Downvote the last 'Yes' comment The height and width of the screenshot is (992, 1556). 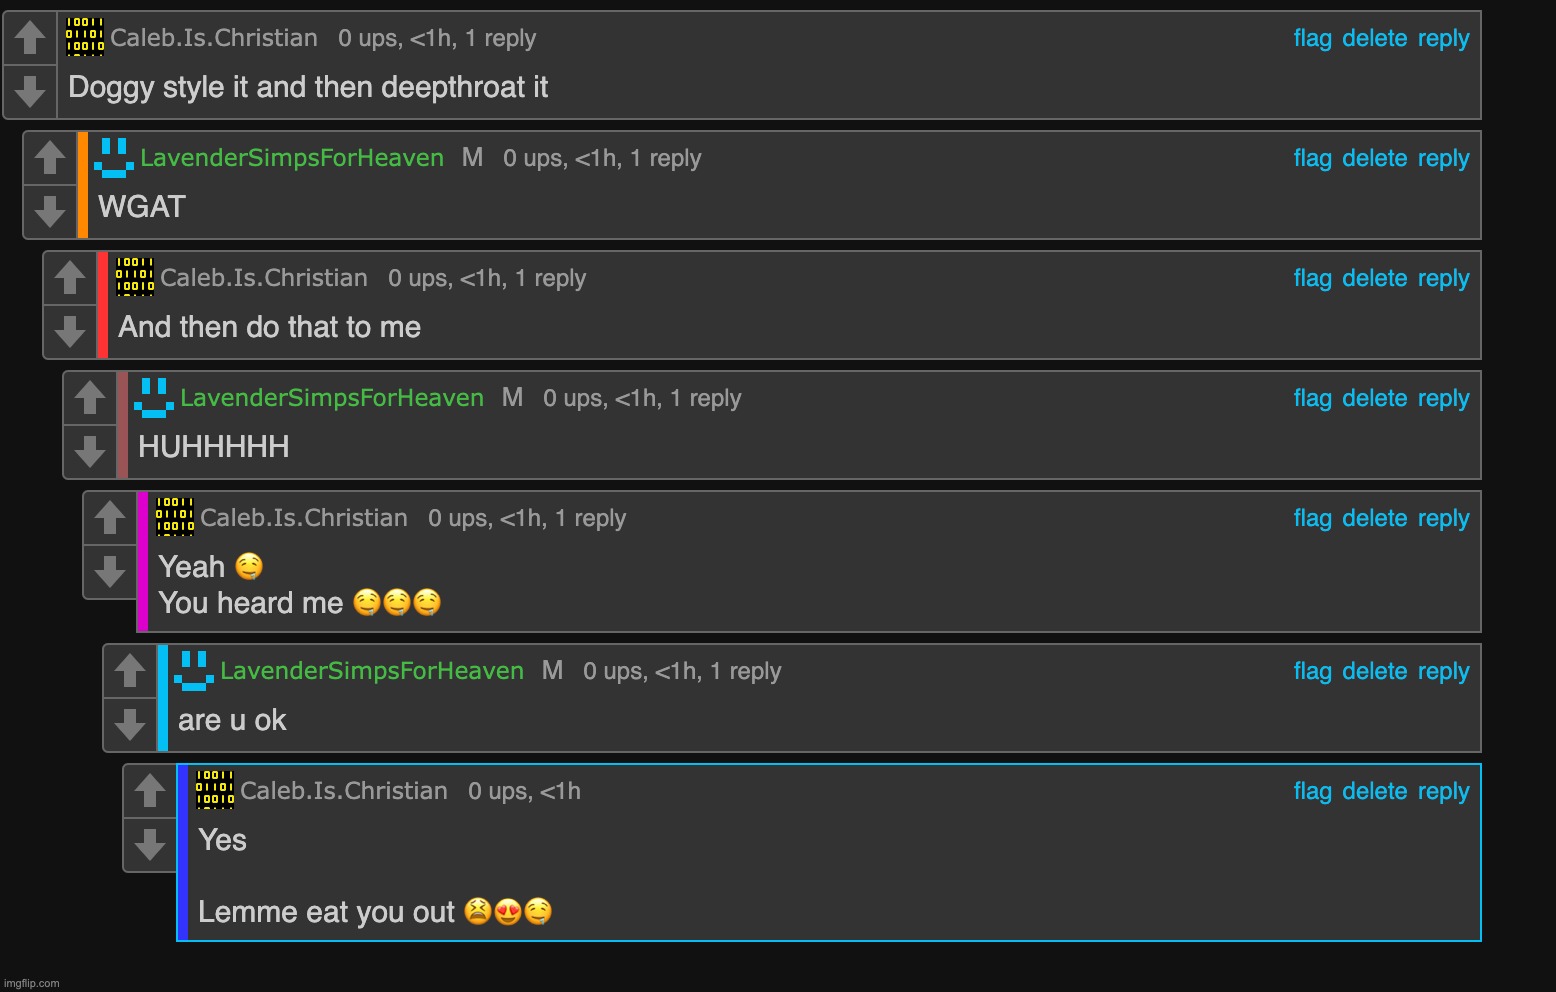[150, 844]
